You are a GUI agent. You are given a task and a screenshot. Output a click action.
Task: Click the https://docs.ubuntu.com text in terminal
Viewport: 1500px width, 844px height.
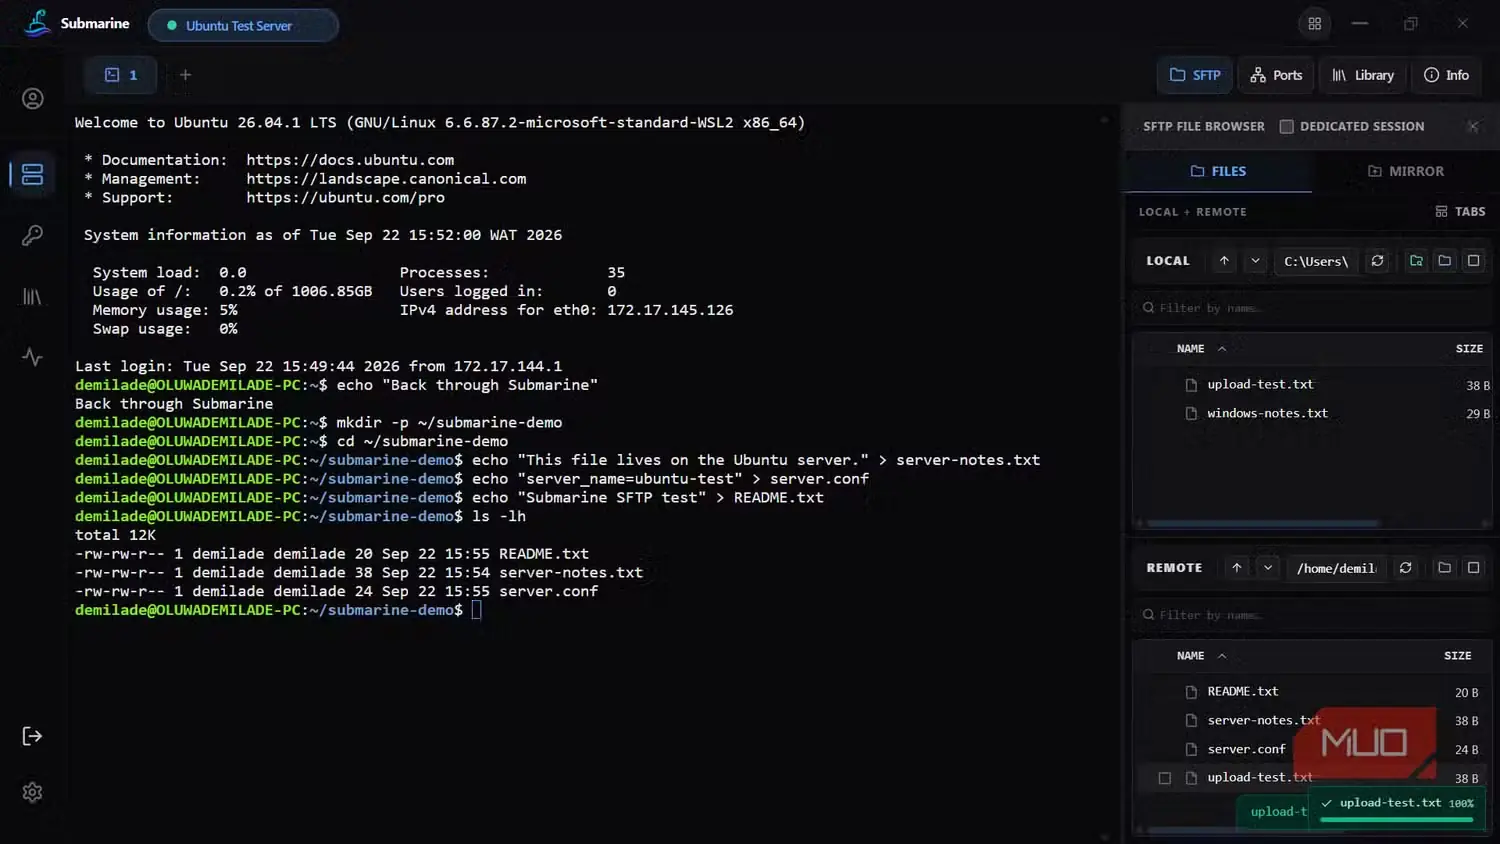tap(350, 160)
